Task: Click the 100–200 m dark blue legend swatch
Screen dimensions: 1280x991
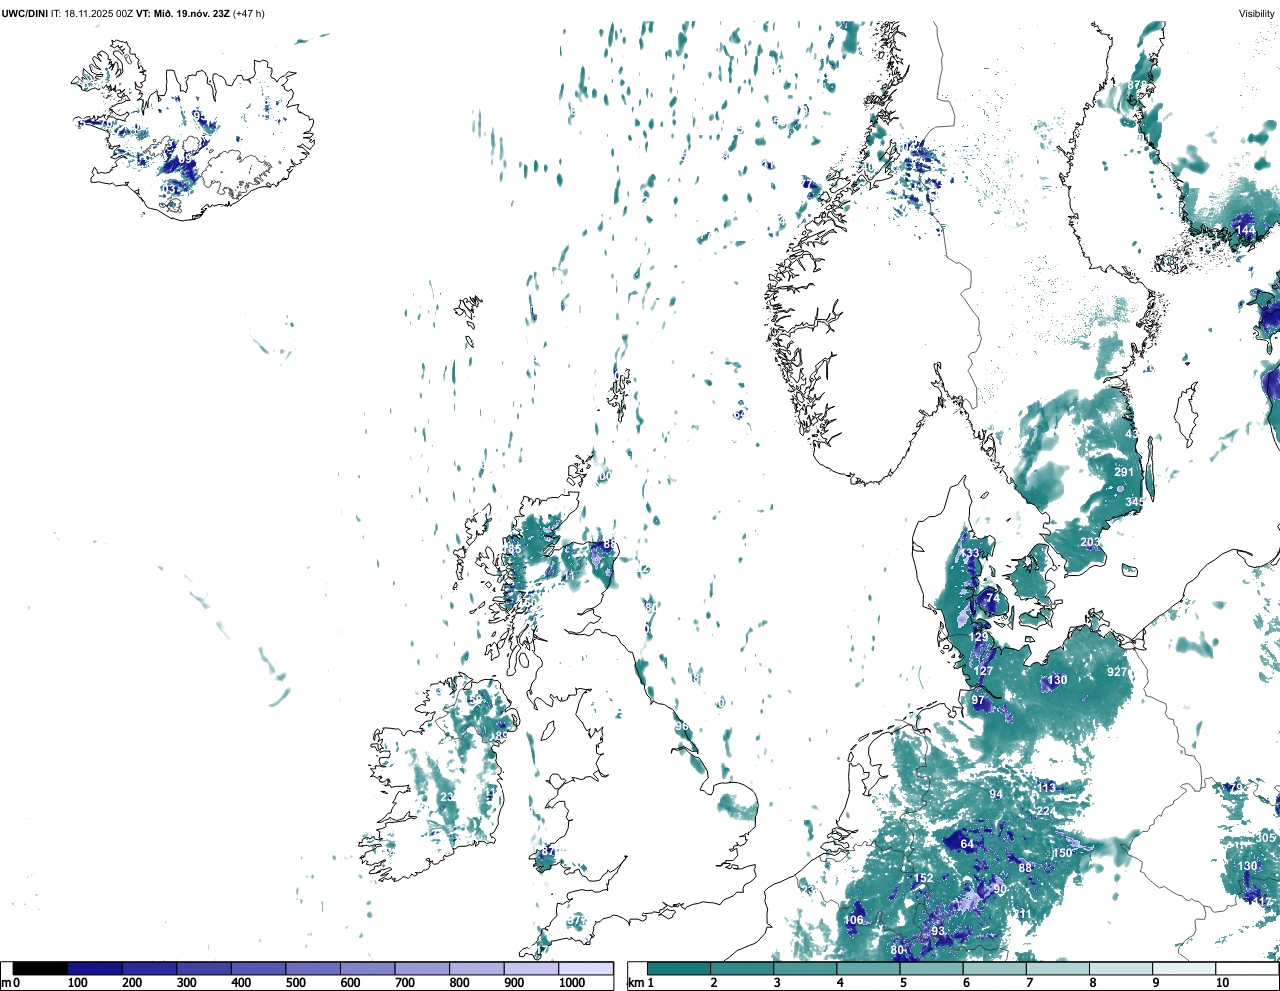Action: (x=95, y=969)
